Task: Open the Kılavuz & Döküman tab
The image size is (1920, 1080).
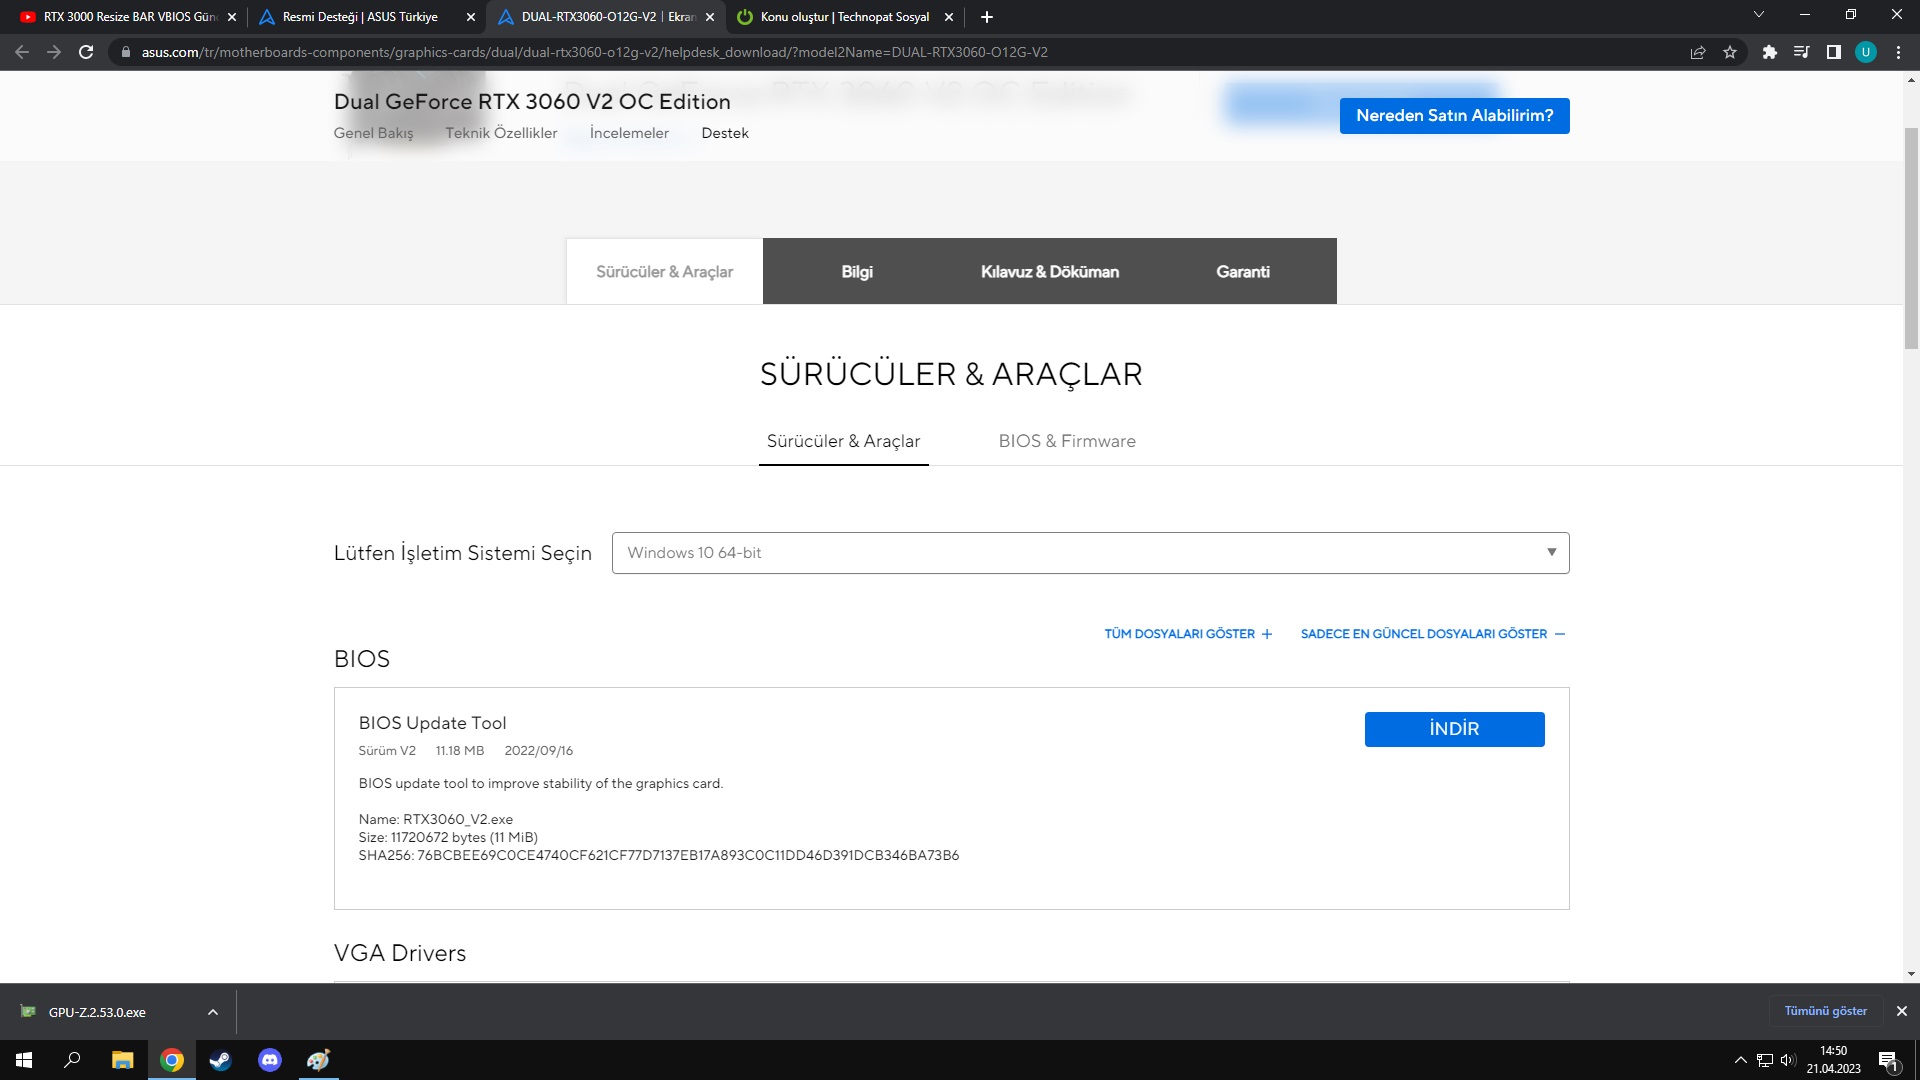Action: tap(1049, 272)
